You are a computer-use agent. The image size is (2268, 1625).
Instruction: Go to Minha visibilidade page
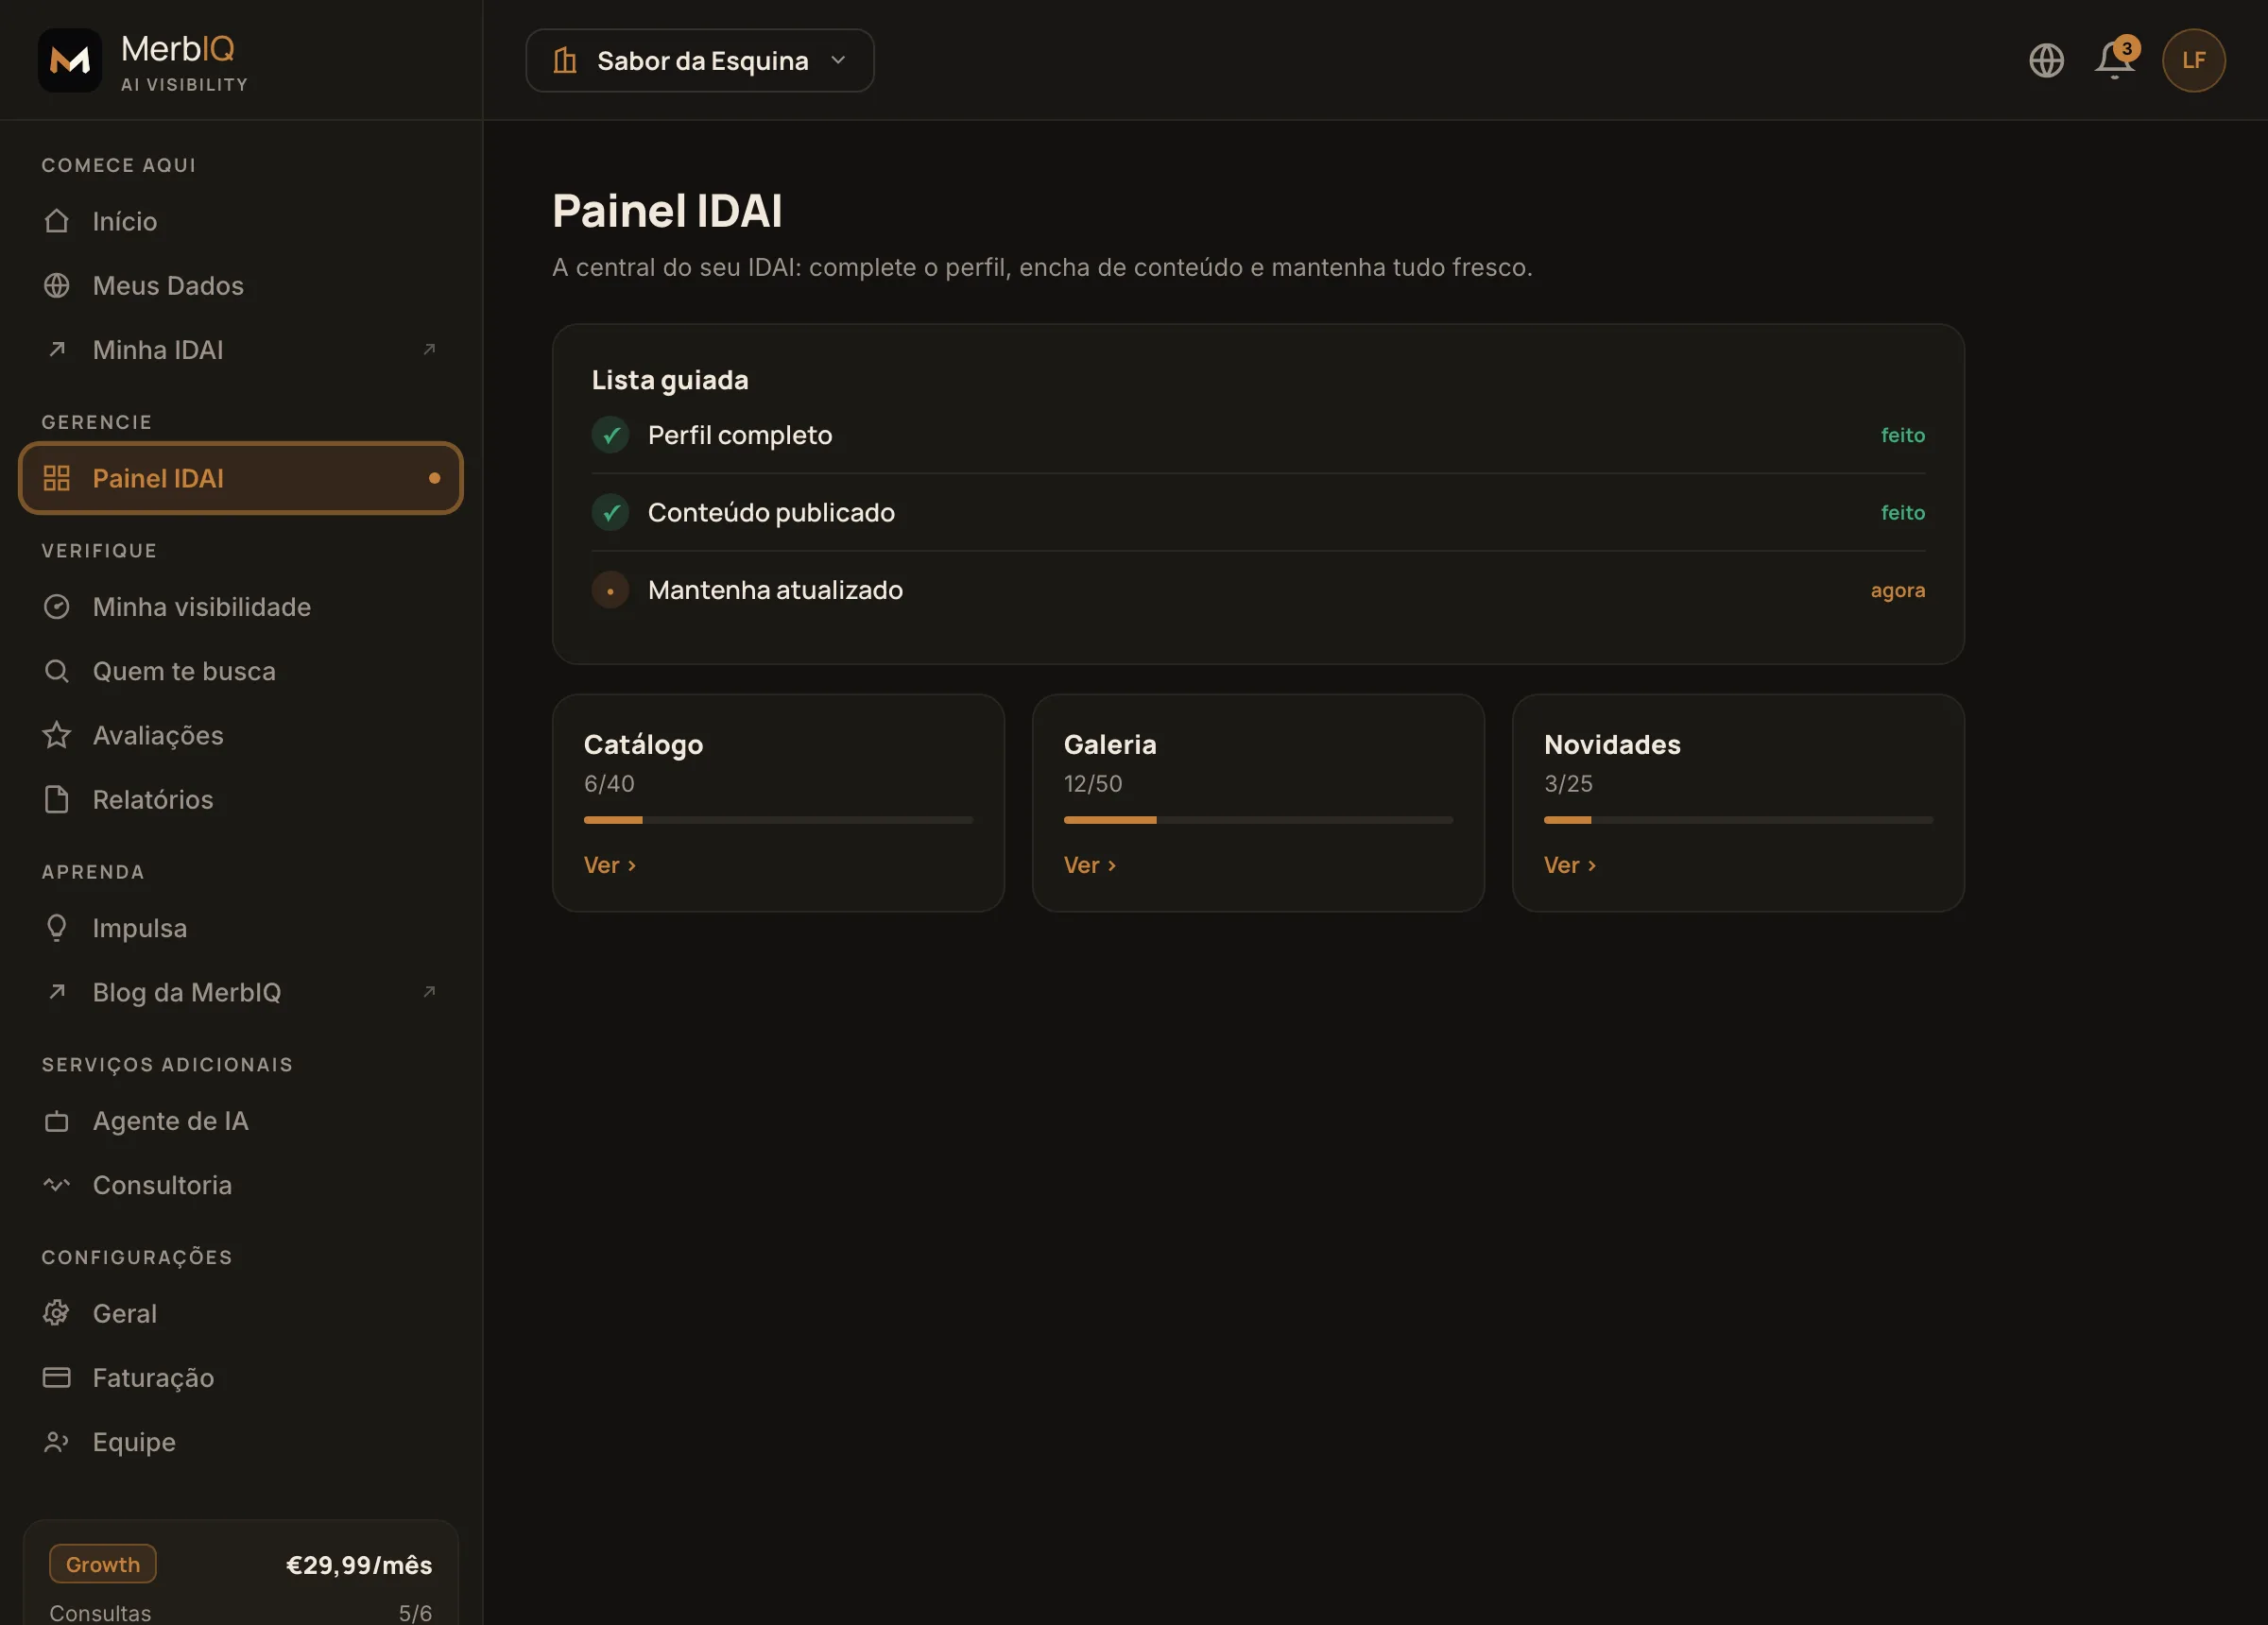click(x=240, y=606)
